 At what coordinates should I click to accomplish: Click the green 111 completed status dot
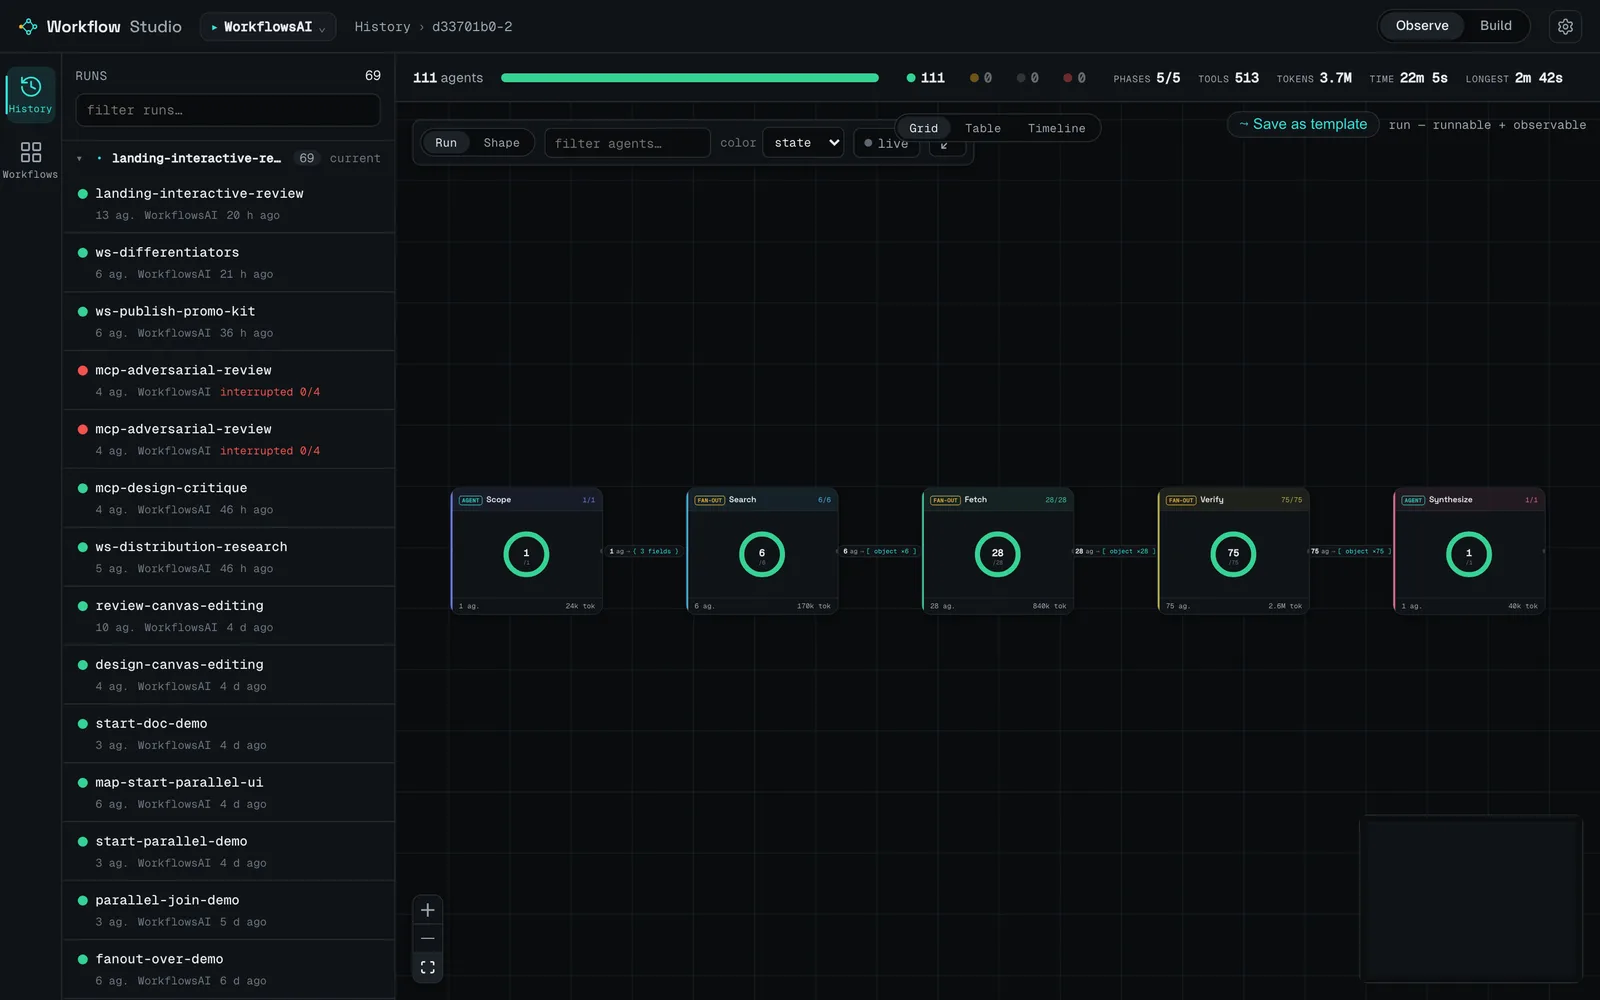[911, 78]
